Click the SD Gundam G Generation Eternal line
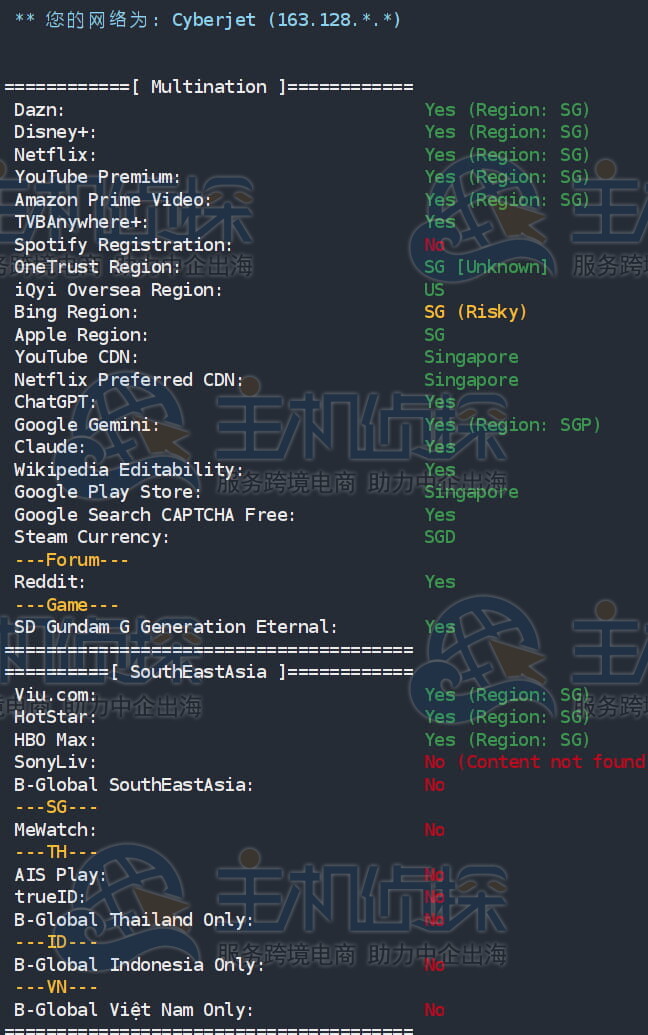Viewport: 648px width, 1035px height. [176, 627]
